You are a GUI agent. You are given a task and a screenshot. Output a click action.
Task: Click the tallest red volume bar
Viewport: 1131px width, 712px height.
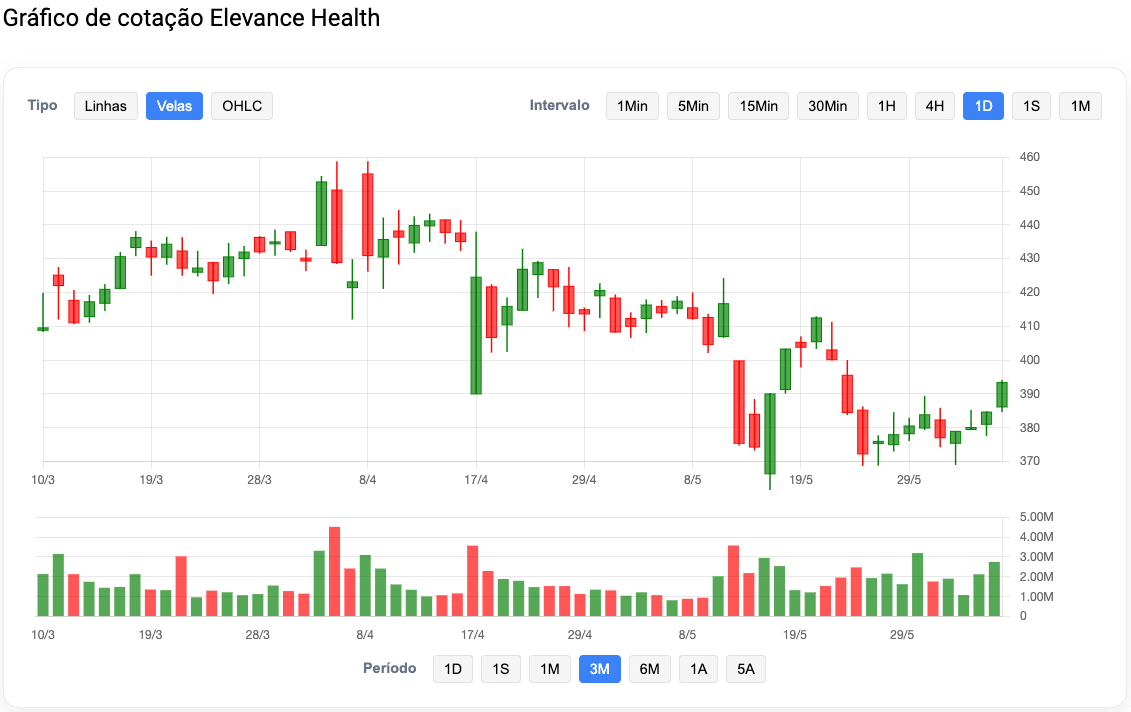[x=335, y=572]
